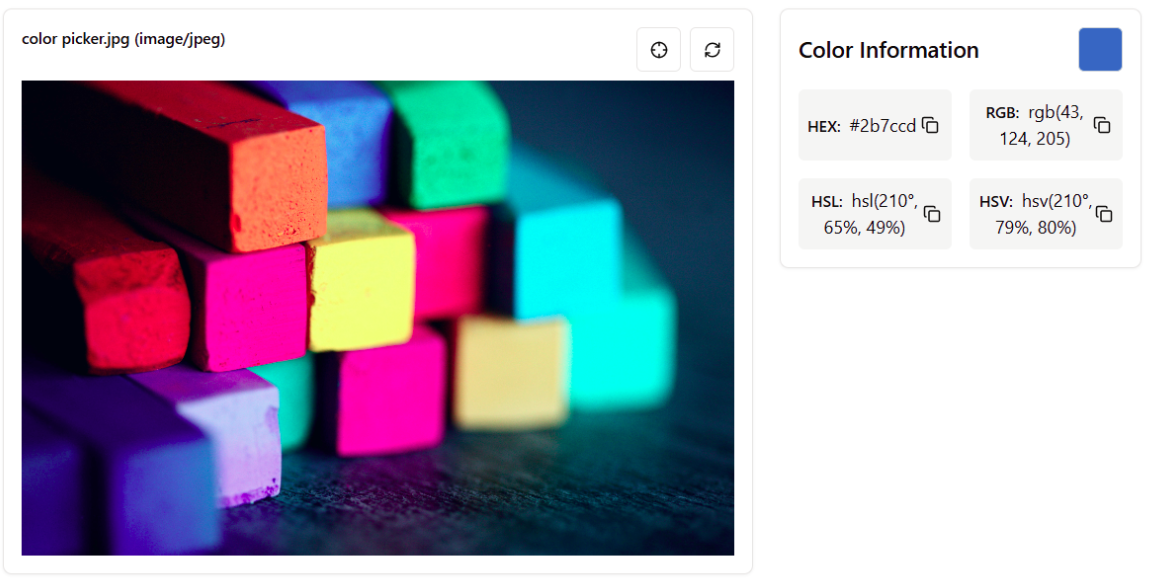Click the filename label color picker.jpg
The height and width of the screenshot is (580, 1163).
click(122, 39)
